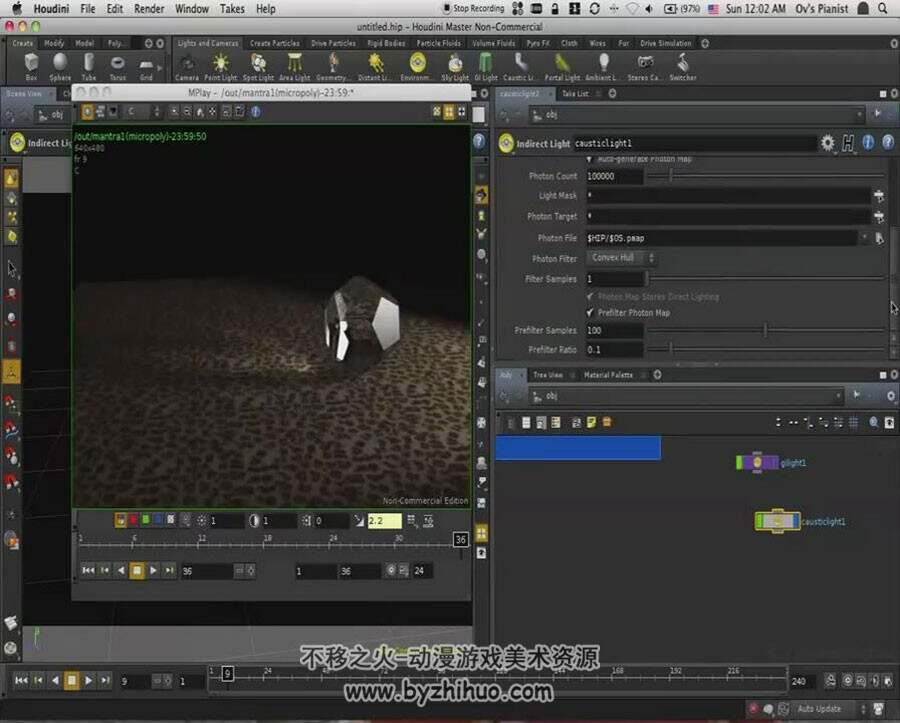This screenshot has height=723, width=900.
Task: Open the Render menu
Action: 149,9
